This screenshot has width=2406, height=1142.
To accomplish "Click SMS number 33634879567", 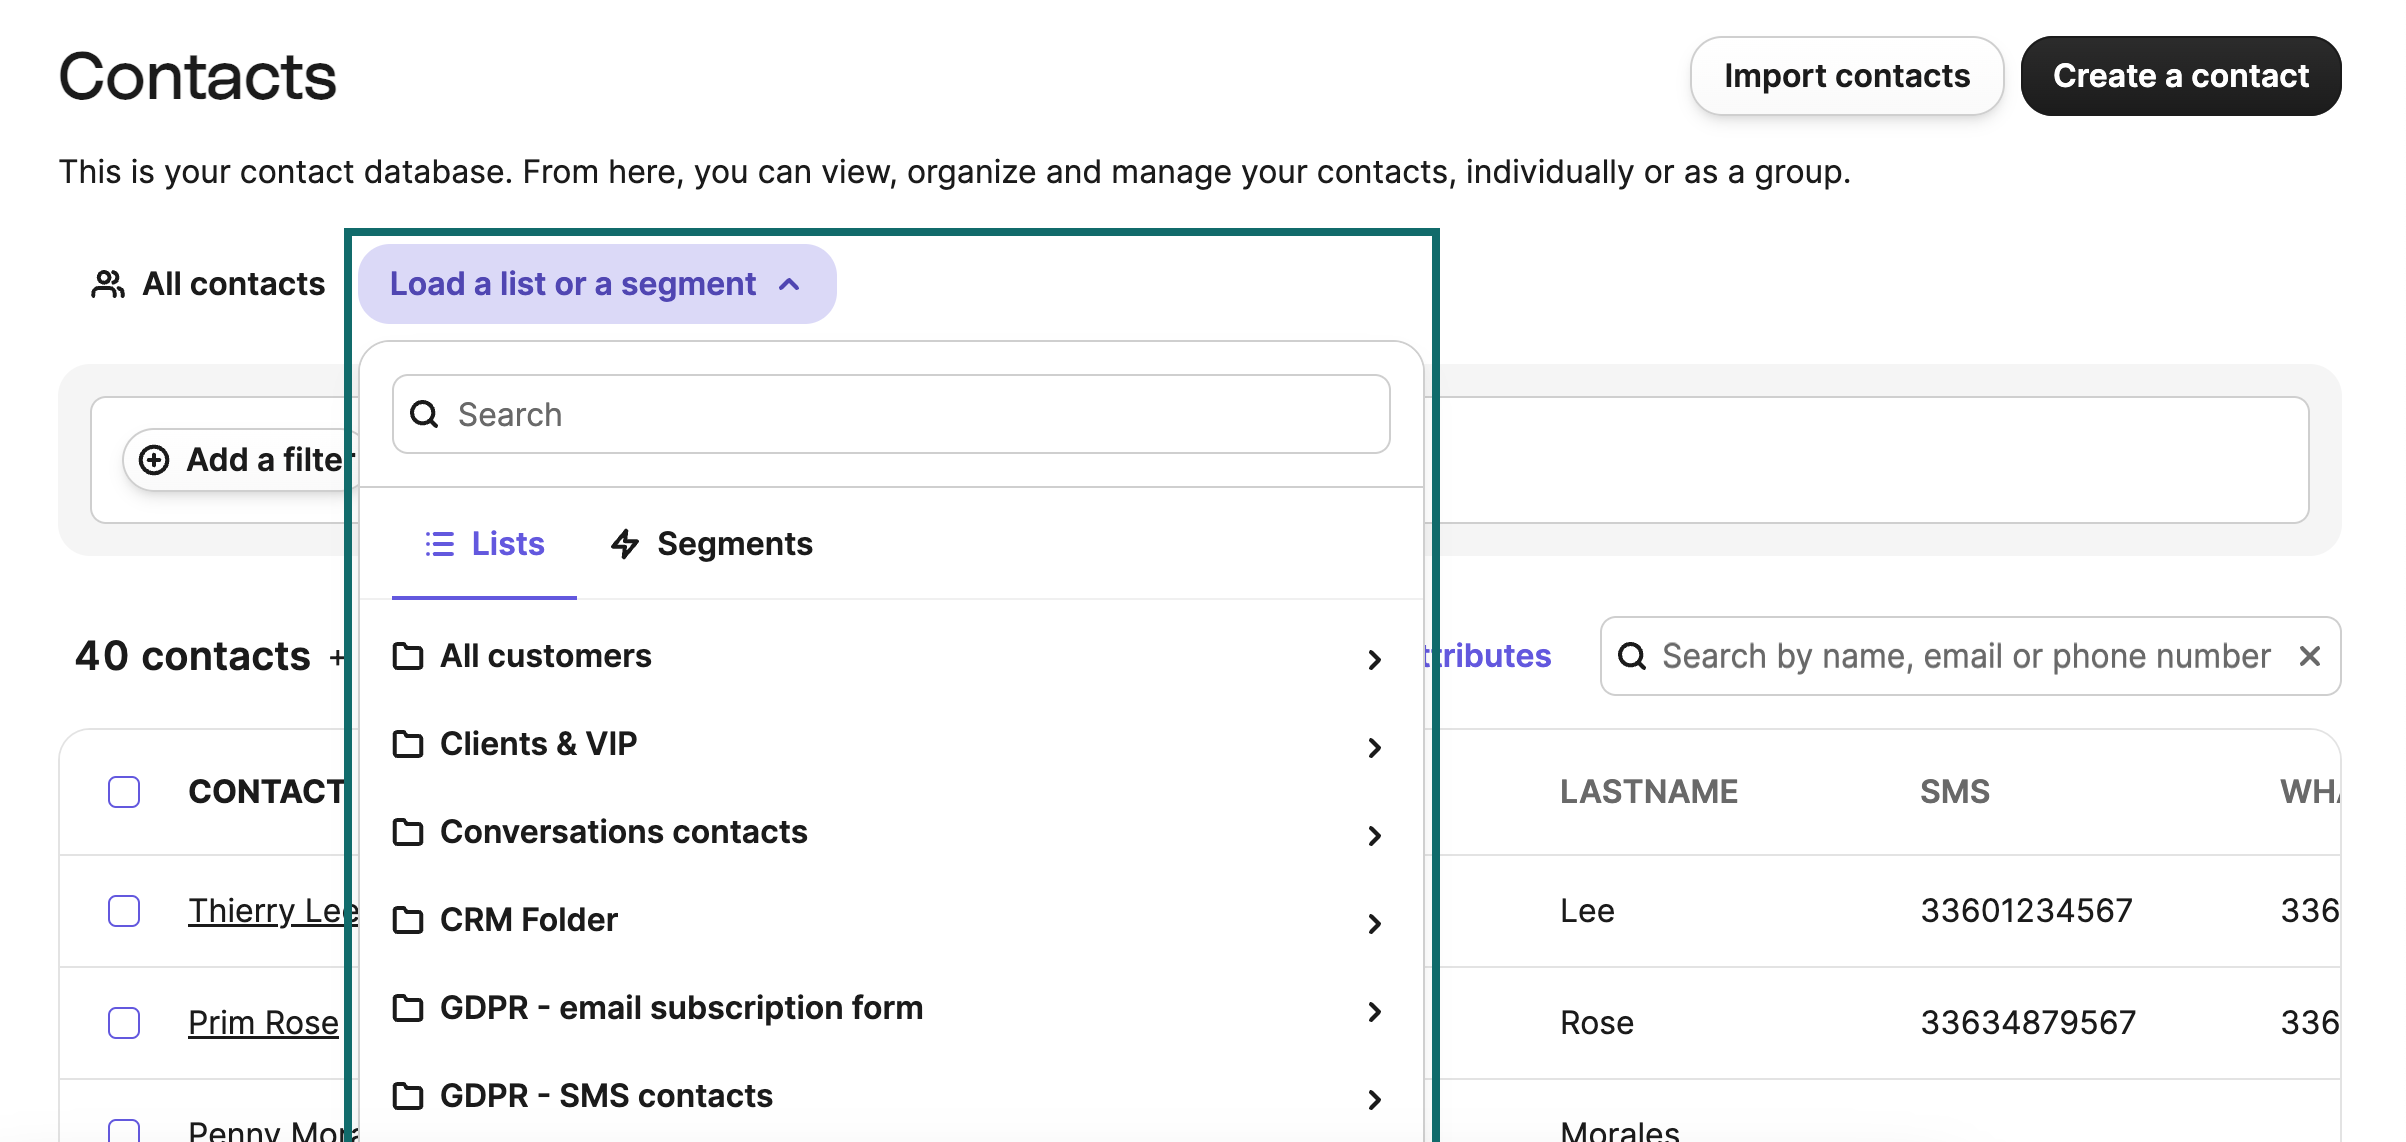I will tap(2028, 1023).
